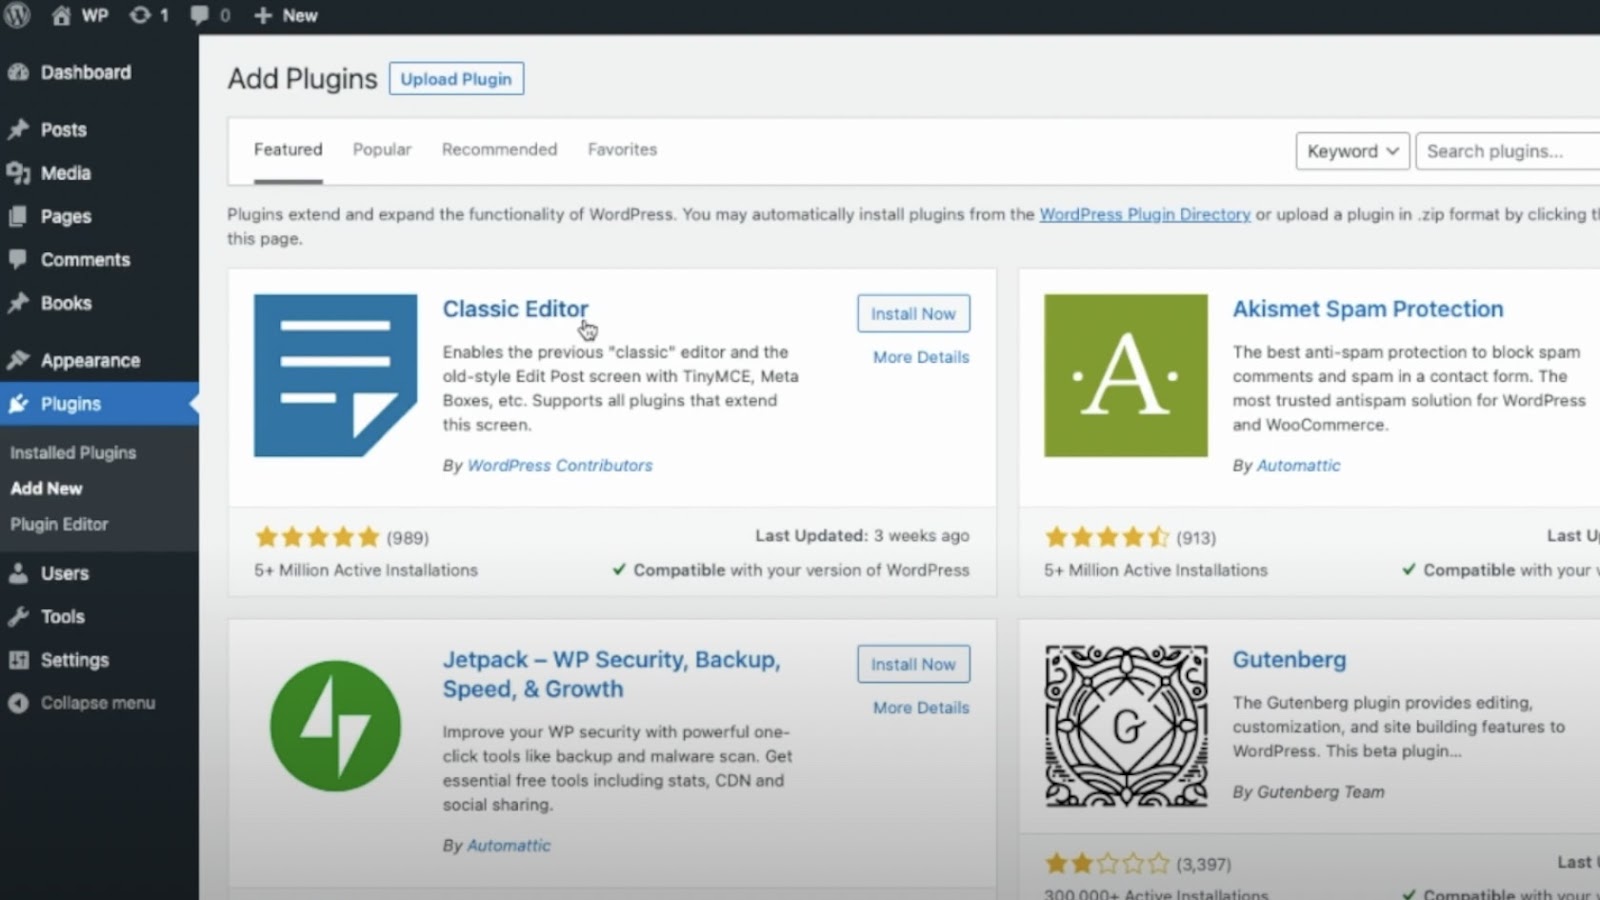Open Plugin Editor submenu item
The image size is (1600, 900).
click(59, 524)
